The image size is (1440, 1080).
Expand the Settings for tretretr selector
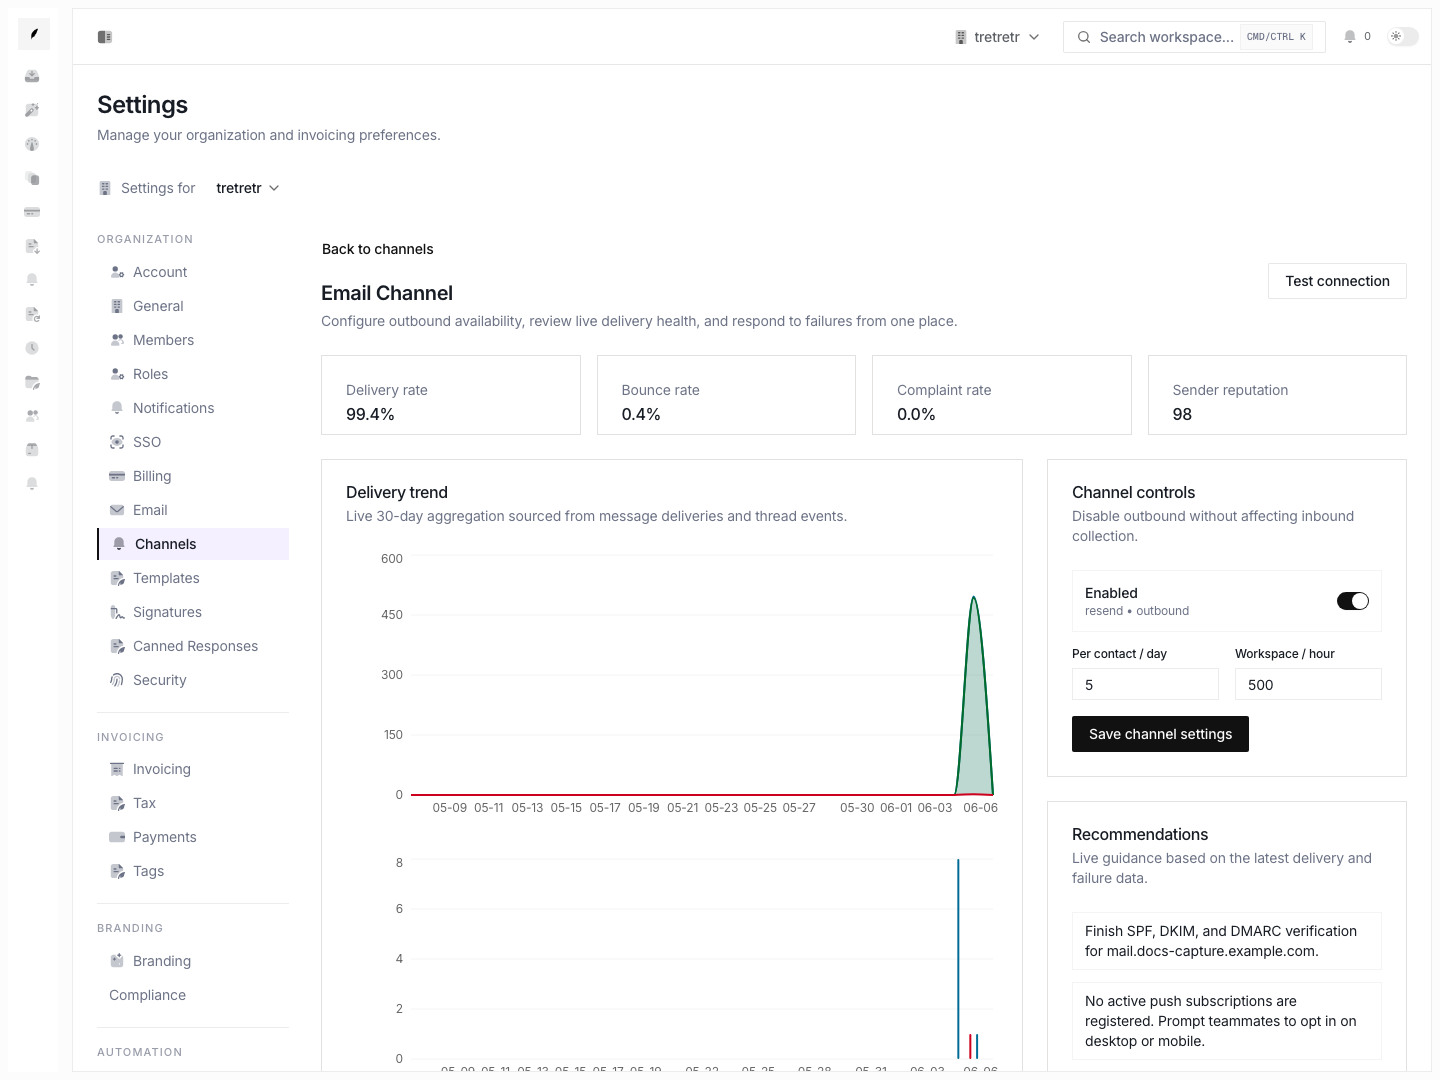tap(247, 188)
